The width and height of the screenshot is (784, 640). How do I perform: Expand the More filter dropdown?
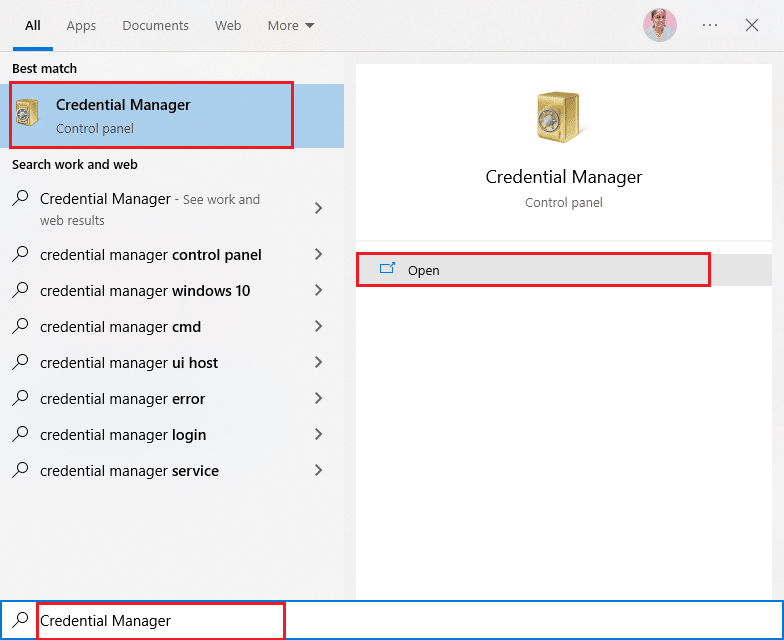pos(290,26)
